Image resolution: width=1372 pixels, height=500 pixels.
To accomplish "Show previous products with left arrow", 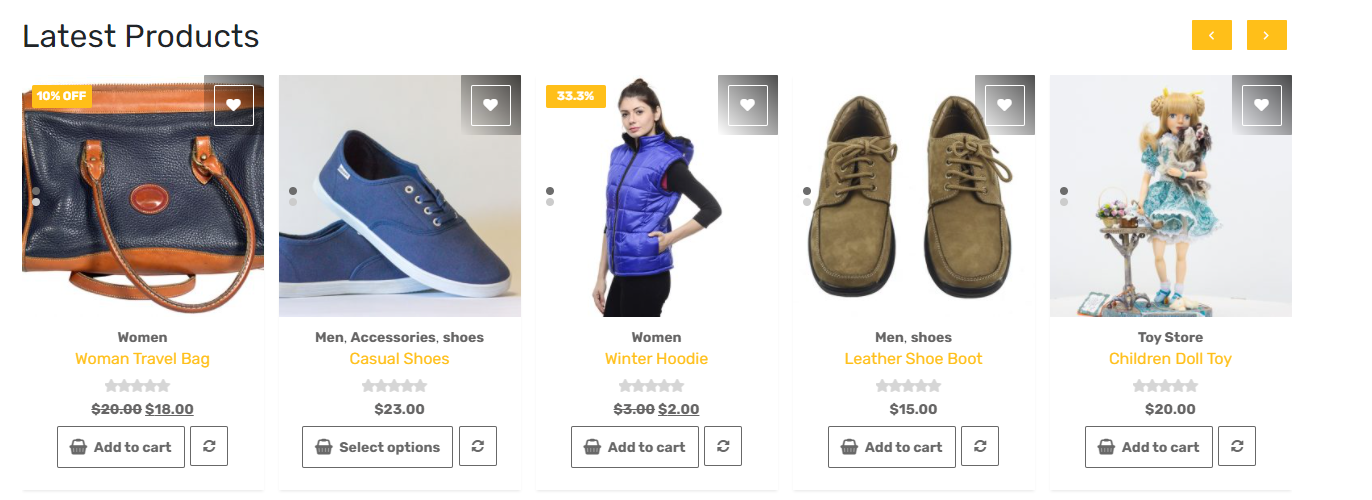I will 1212,35.
